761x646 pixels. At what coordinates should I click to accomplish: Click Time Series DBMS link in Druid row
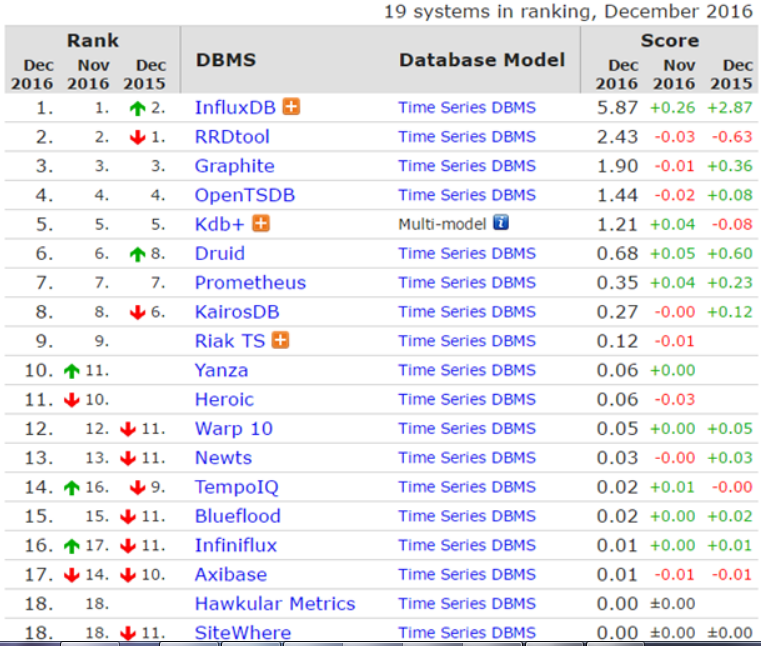pos(467,253)
